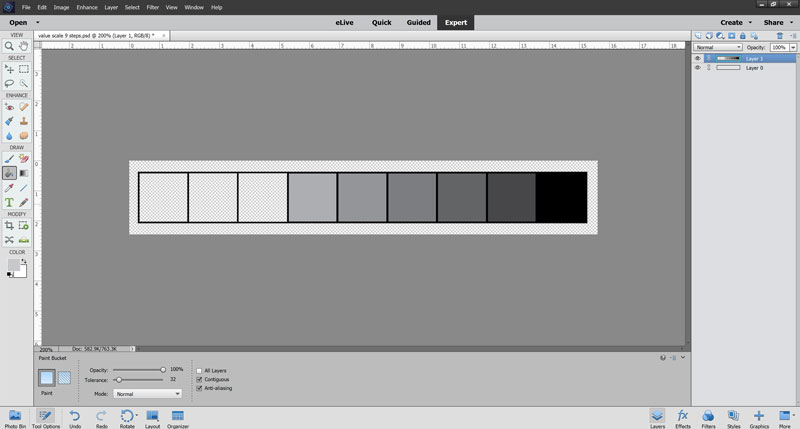The width and height of the screenshot is (800, 429).
Task: Enable the All Layers checkbox
Action: point(199,371)
